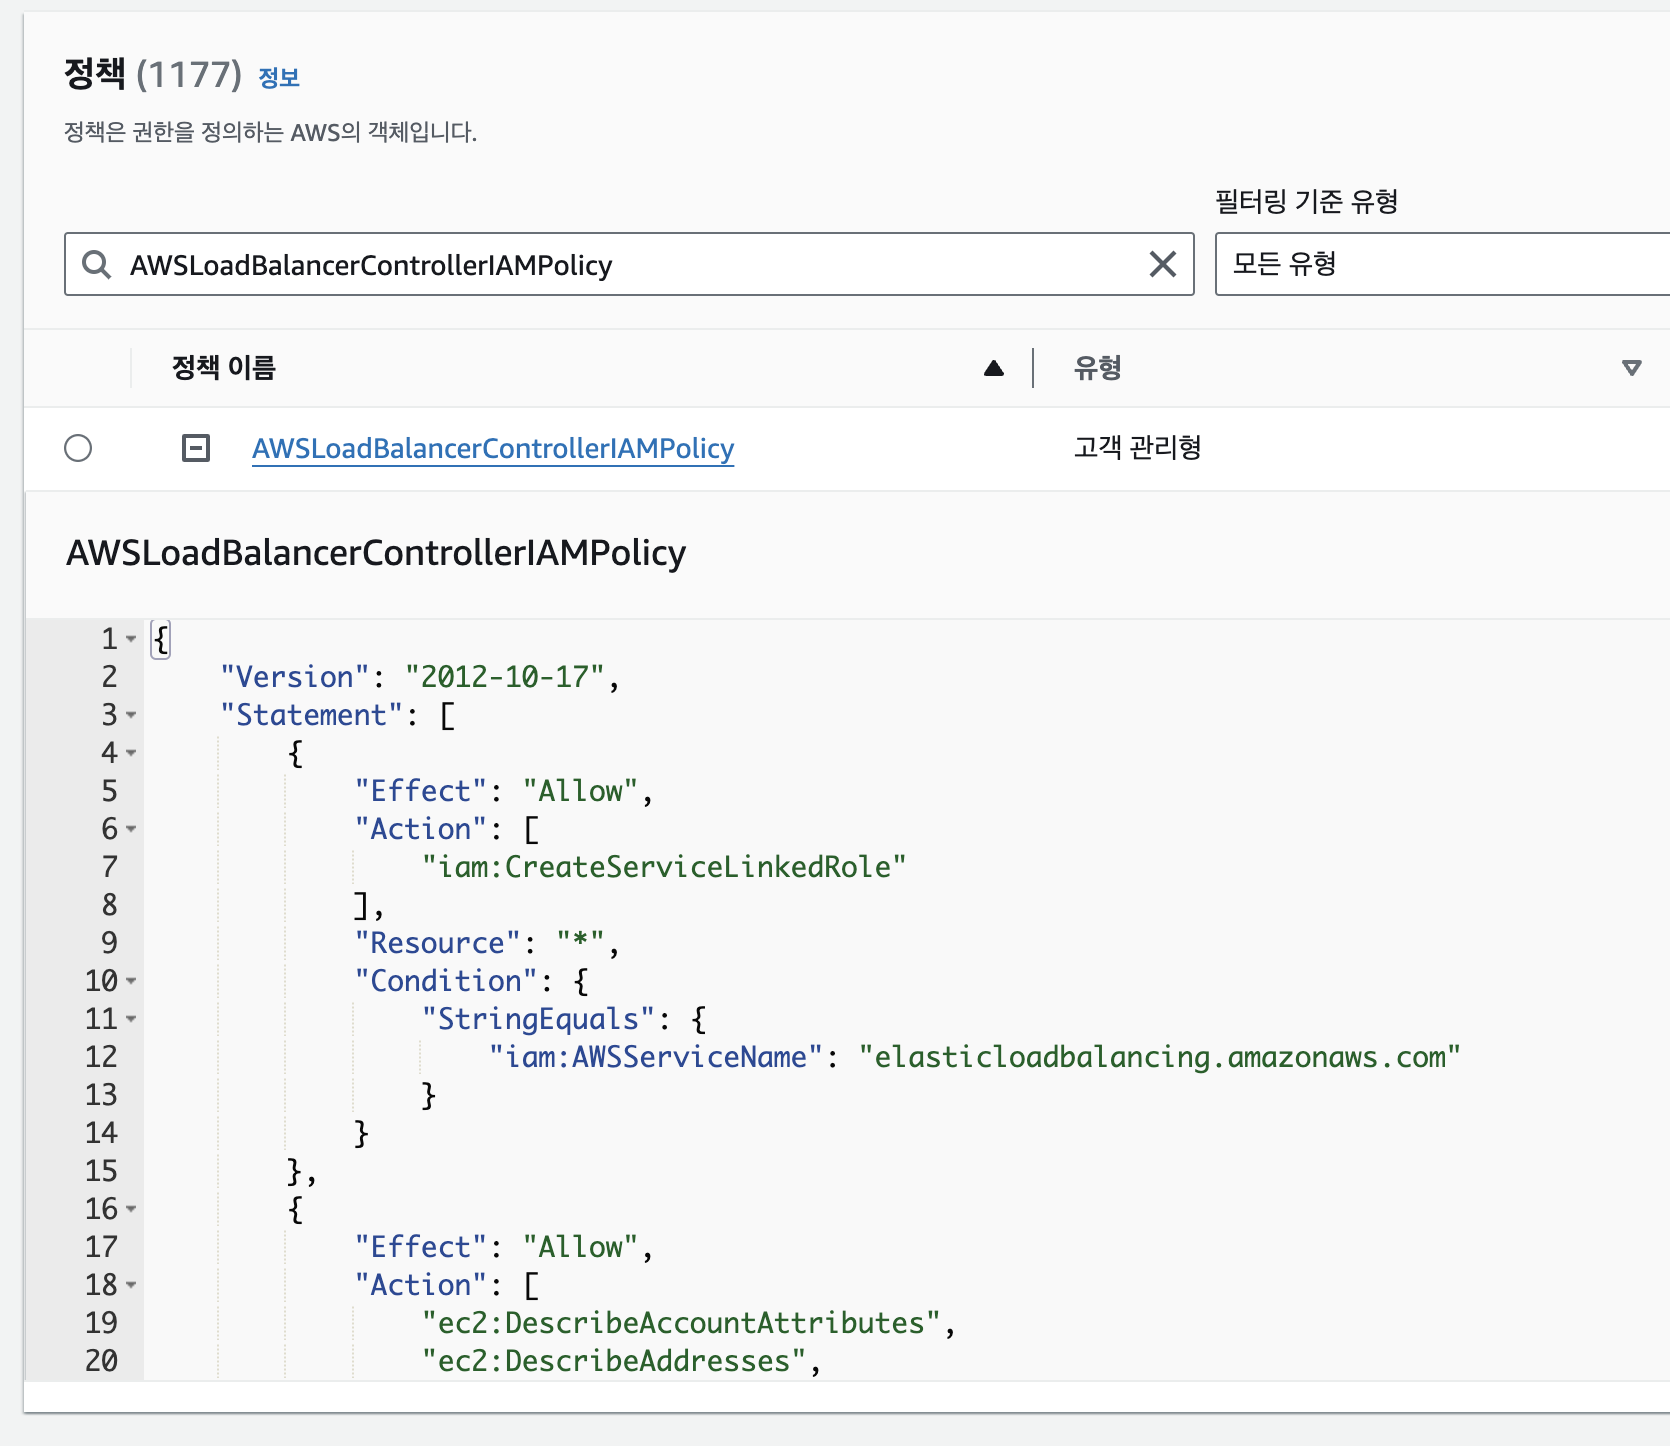This screenshot has height=1446, width=1670.
Task: Select the AWSLoadBalancerControllerIAMPolicy radio button
Action: [78, 448]
